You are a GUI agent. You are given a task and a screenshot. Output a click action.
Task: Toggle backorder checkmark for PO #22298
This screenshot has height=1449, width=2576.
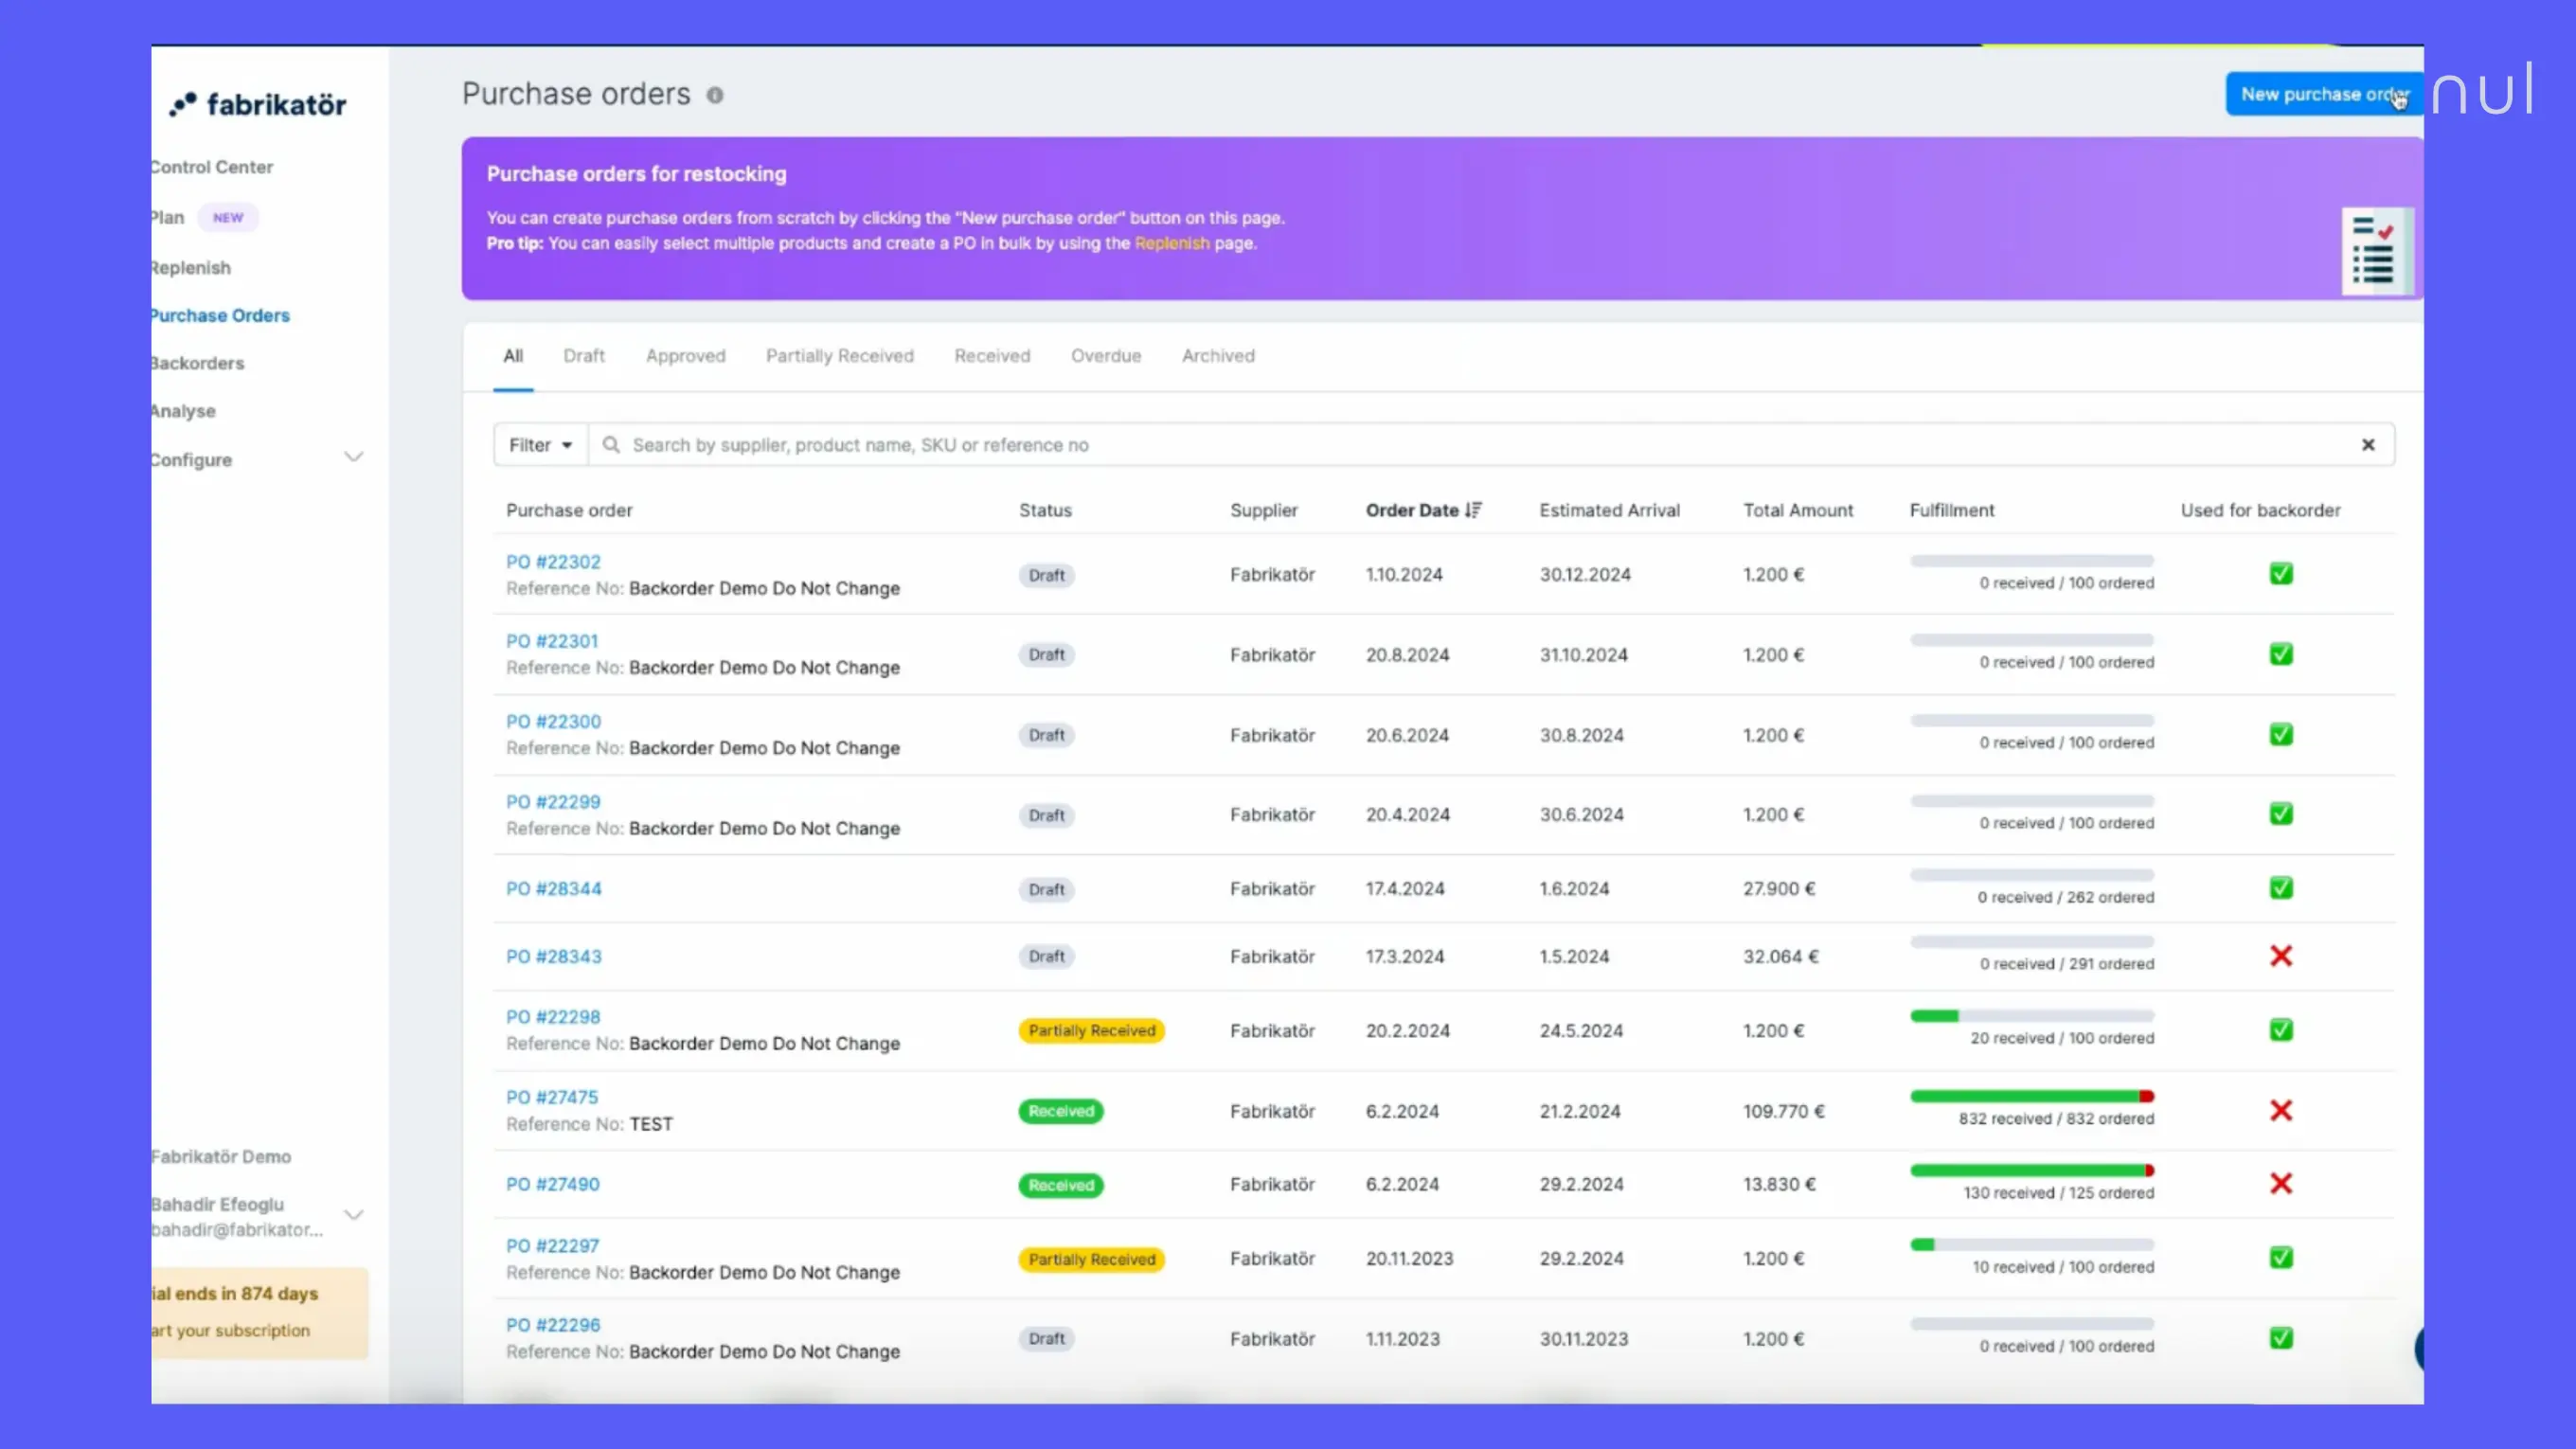(2281, 1030)
